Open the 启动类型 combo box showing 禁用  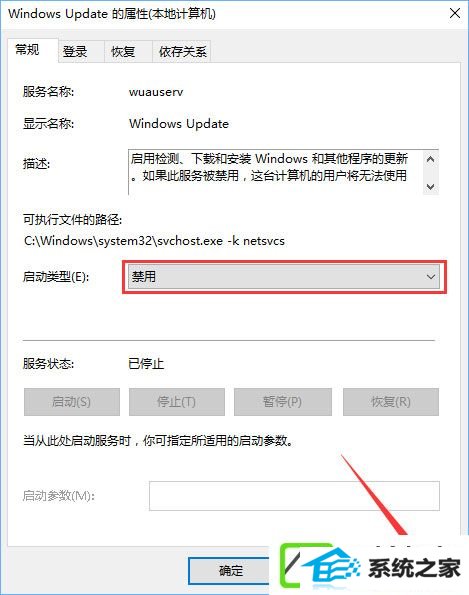click(284, 277)
